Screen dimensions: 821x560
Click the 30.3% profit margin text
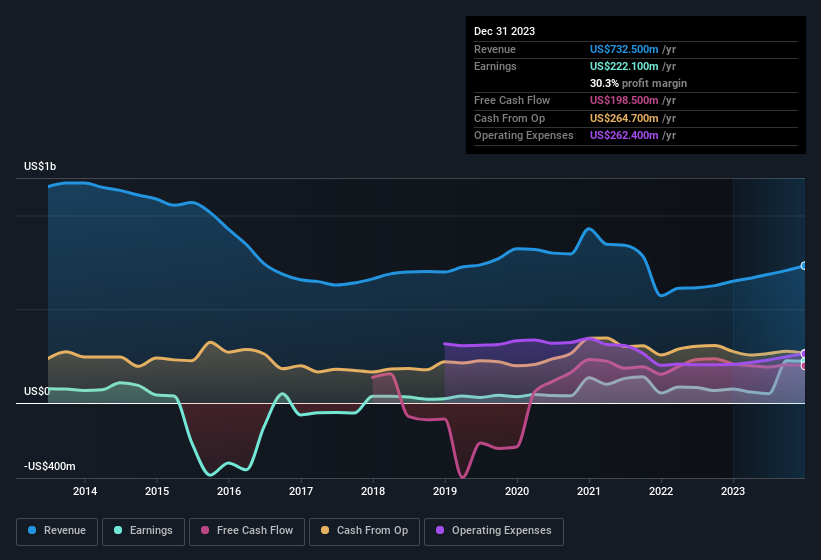click(638, 83)
